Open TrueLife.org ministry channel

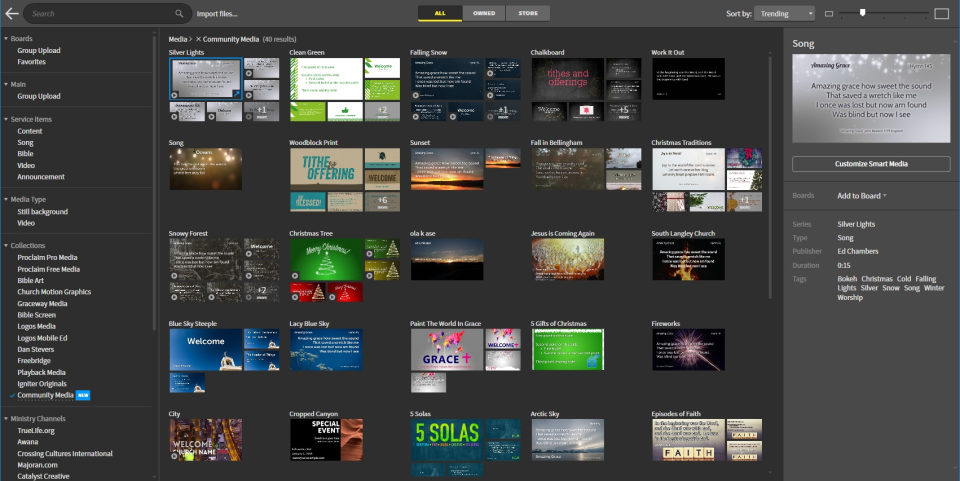[36, 430]
